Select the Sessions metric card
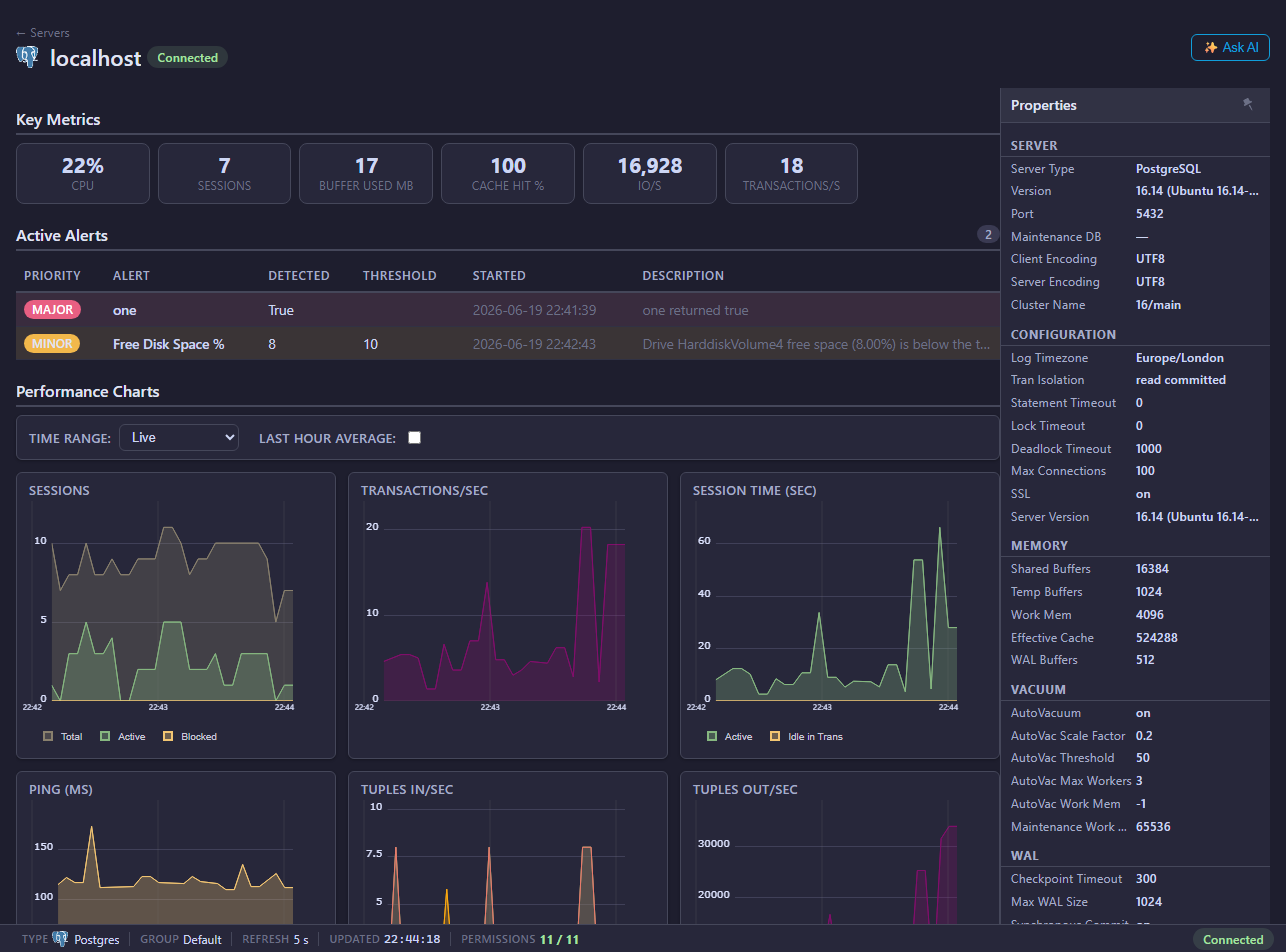Viewport: 1286px width, 952px height. (x=225, y=173)
